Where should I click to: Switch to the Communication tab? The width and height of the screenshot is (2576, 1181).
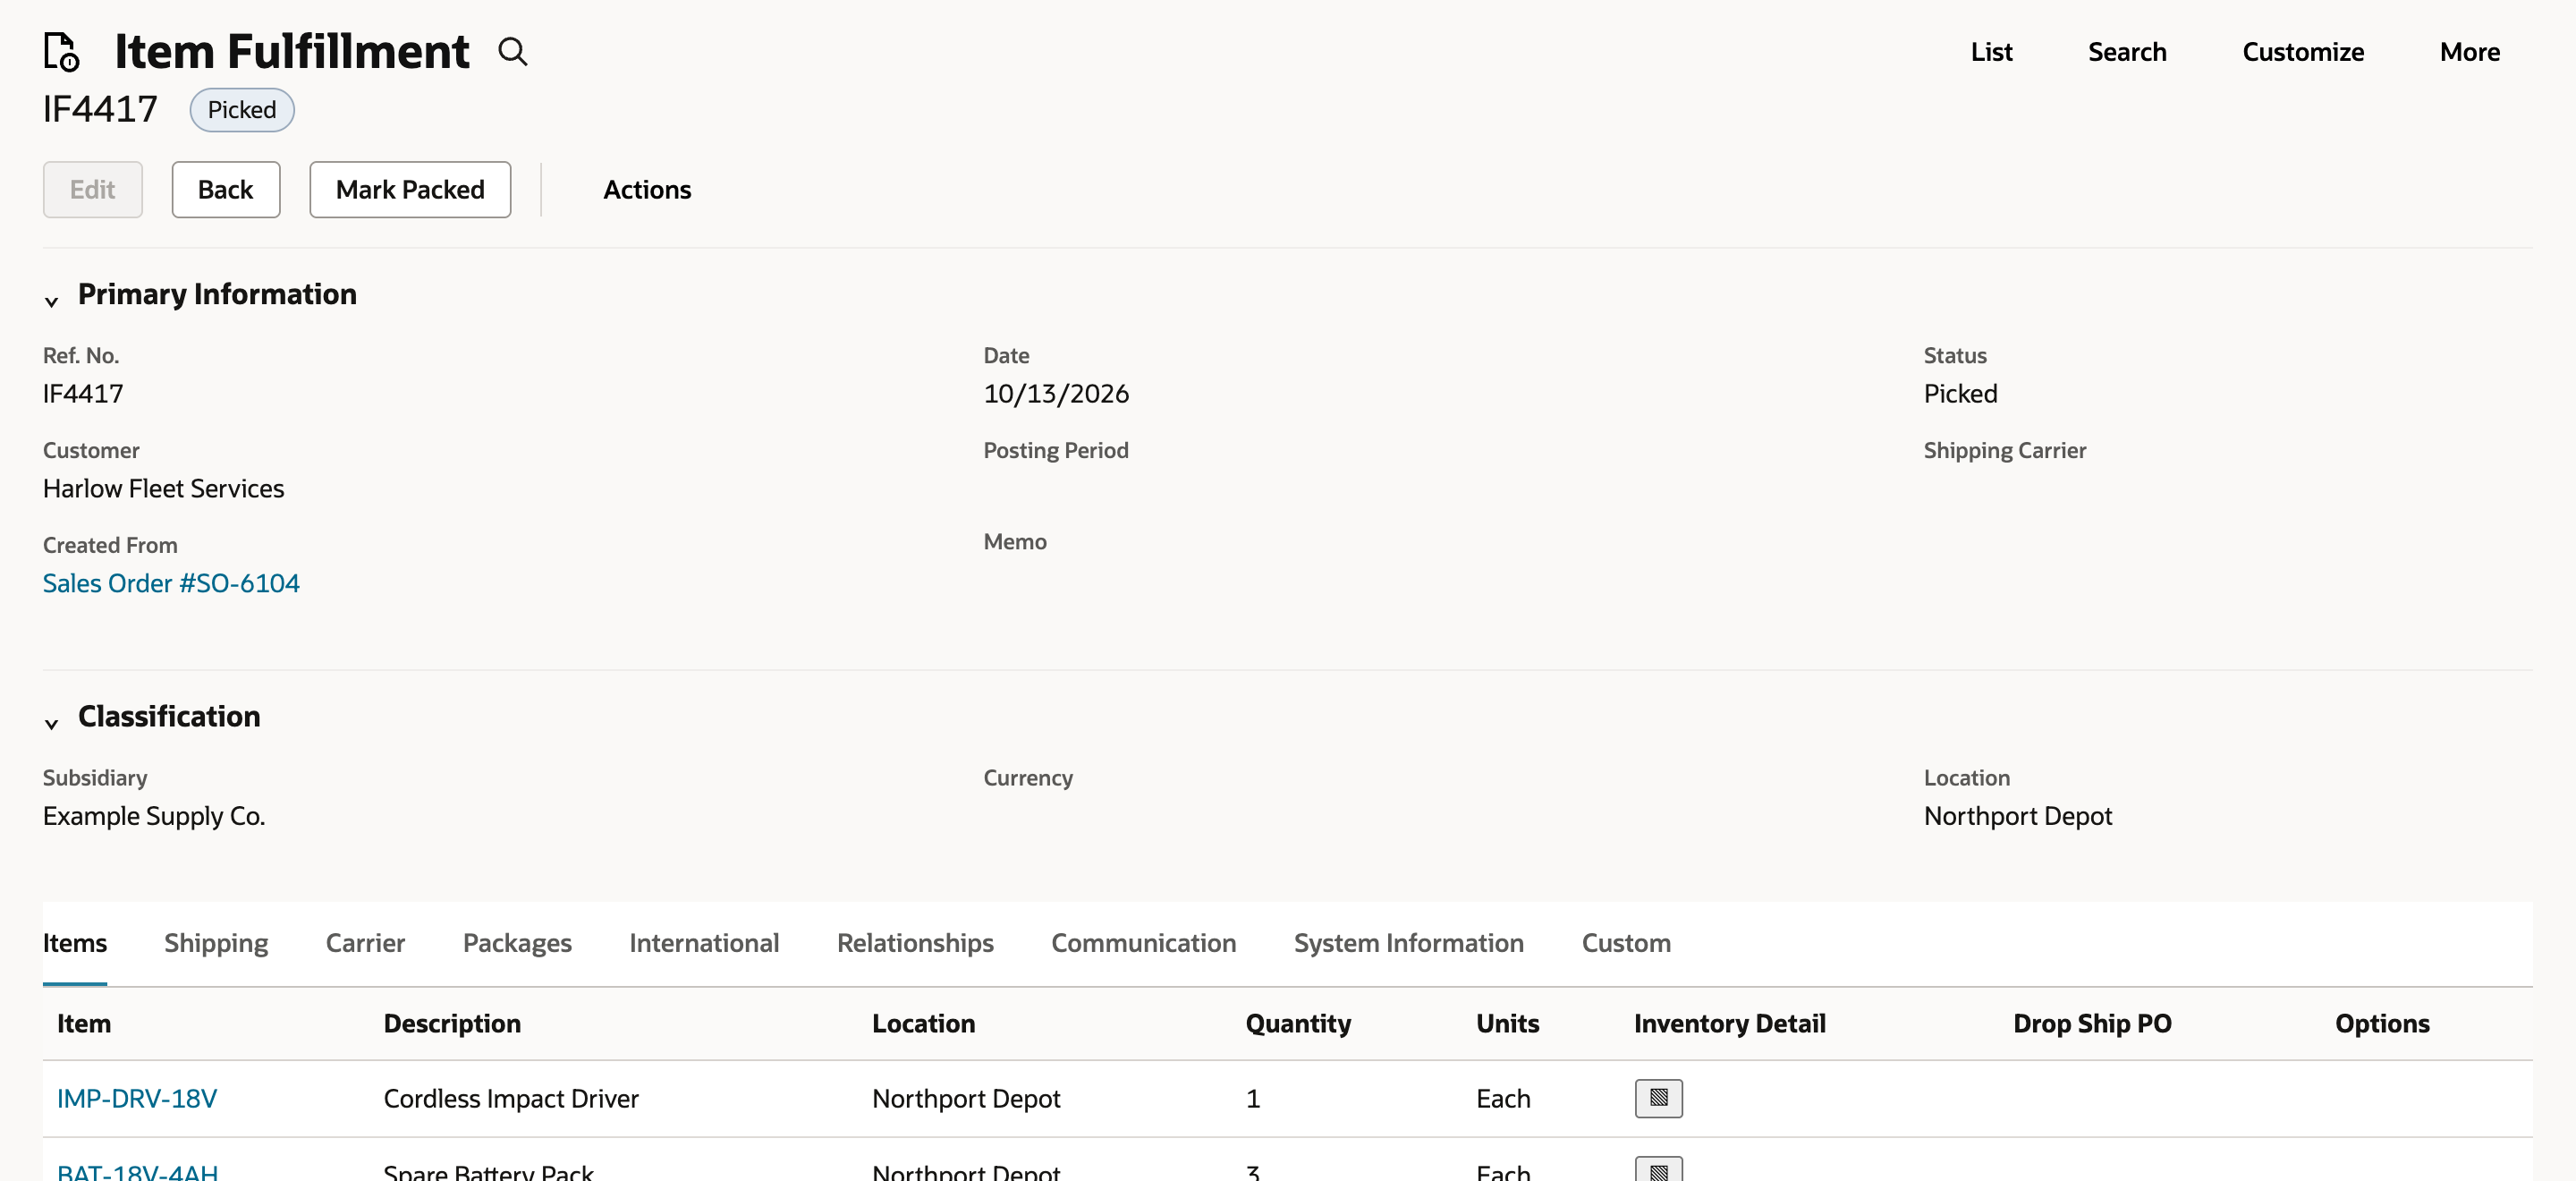click(1143, 942)
